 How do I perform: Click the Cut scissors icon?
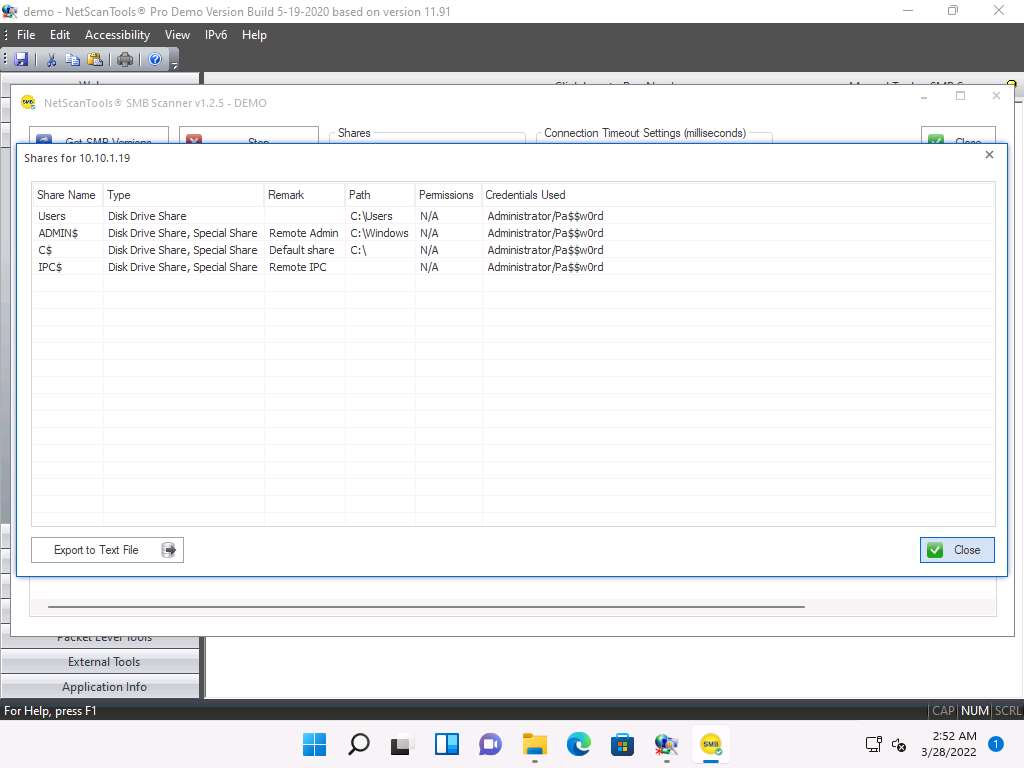(x=52, y=60)
